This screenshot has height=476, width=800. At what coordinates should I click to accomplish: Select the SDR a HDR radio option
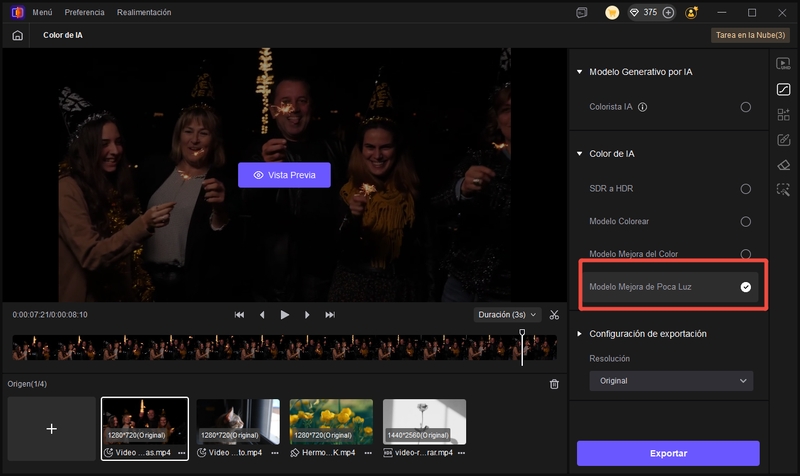(745, 188)
